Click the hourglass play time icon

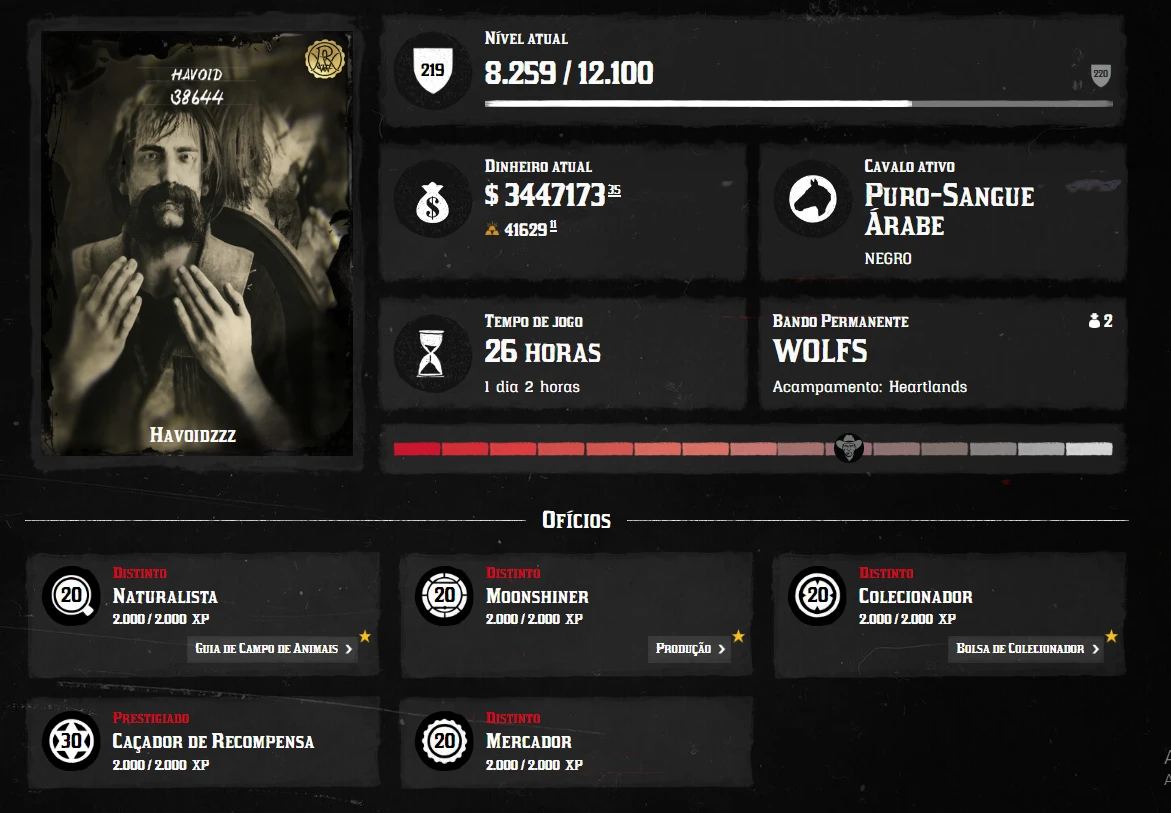(431, 352)
